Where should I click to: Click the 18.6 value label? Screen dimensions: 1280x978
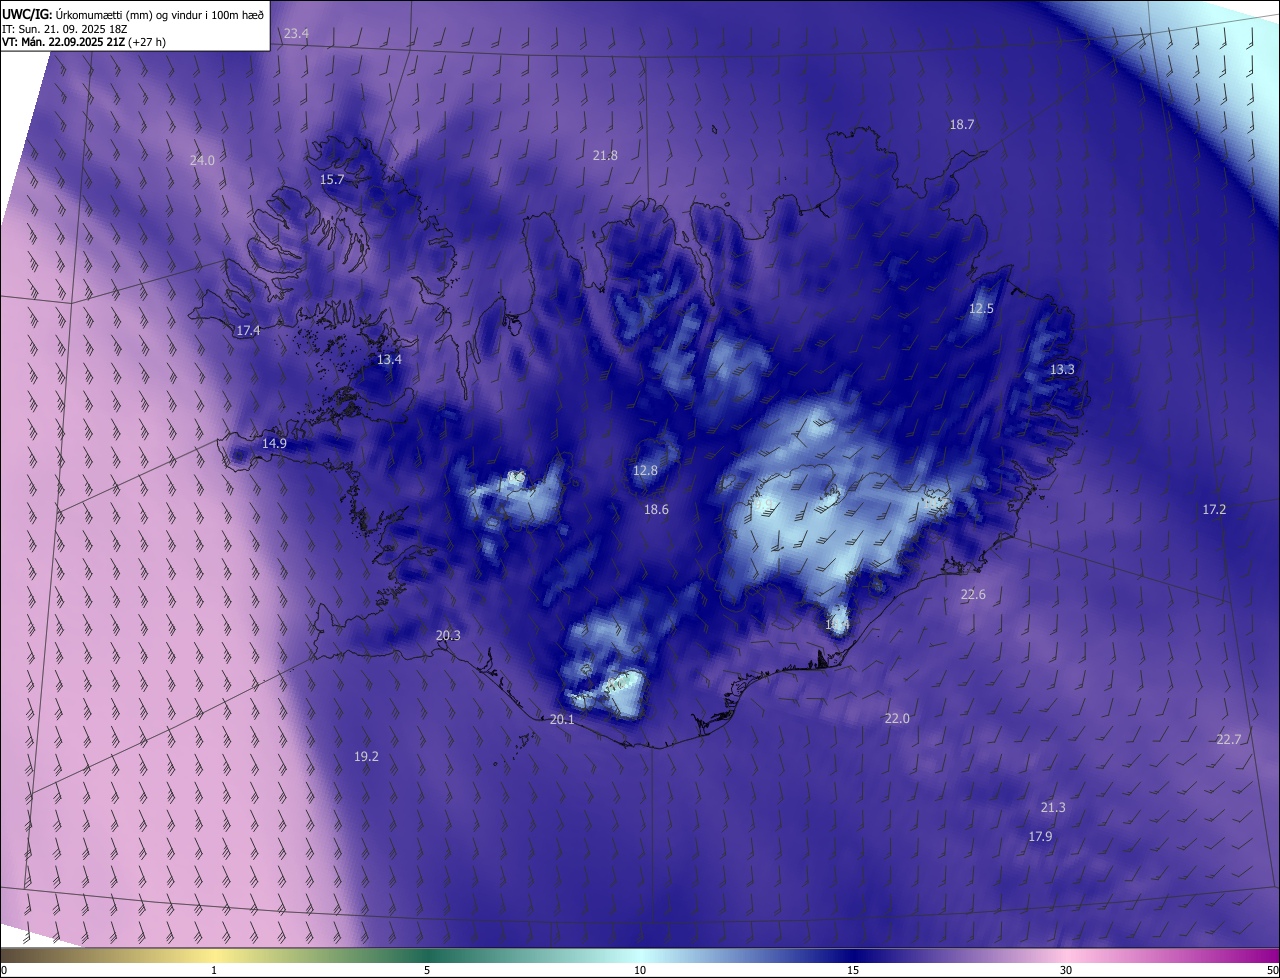tap(656, 510)
